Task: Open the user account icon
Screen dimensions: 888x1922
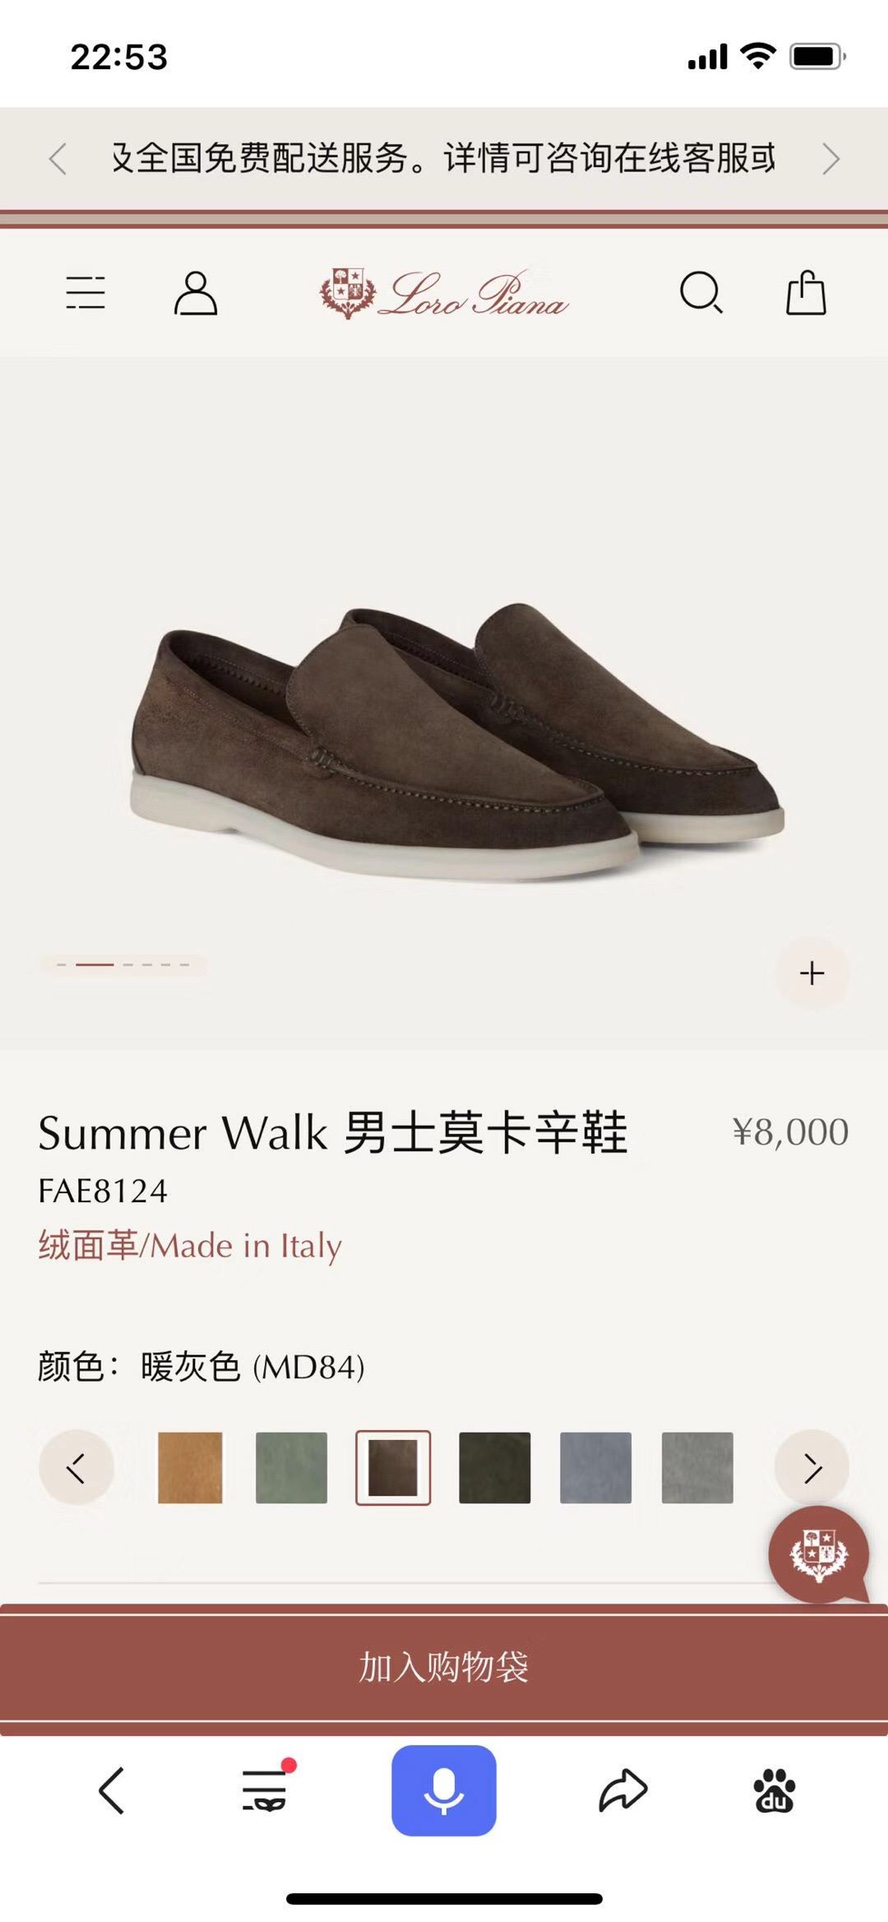Action: (196, 293)
